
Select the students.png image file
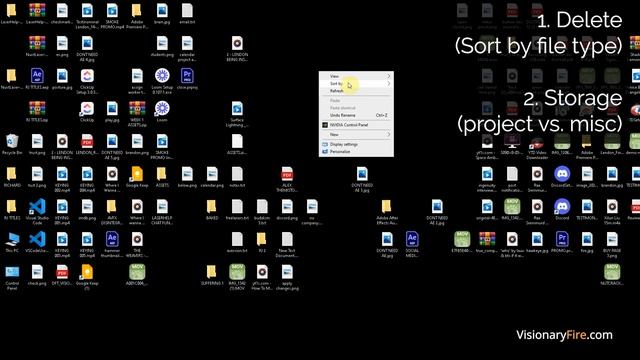162,47
